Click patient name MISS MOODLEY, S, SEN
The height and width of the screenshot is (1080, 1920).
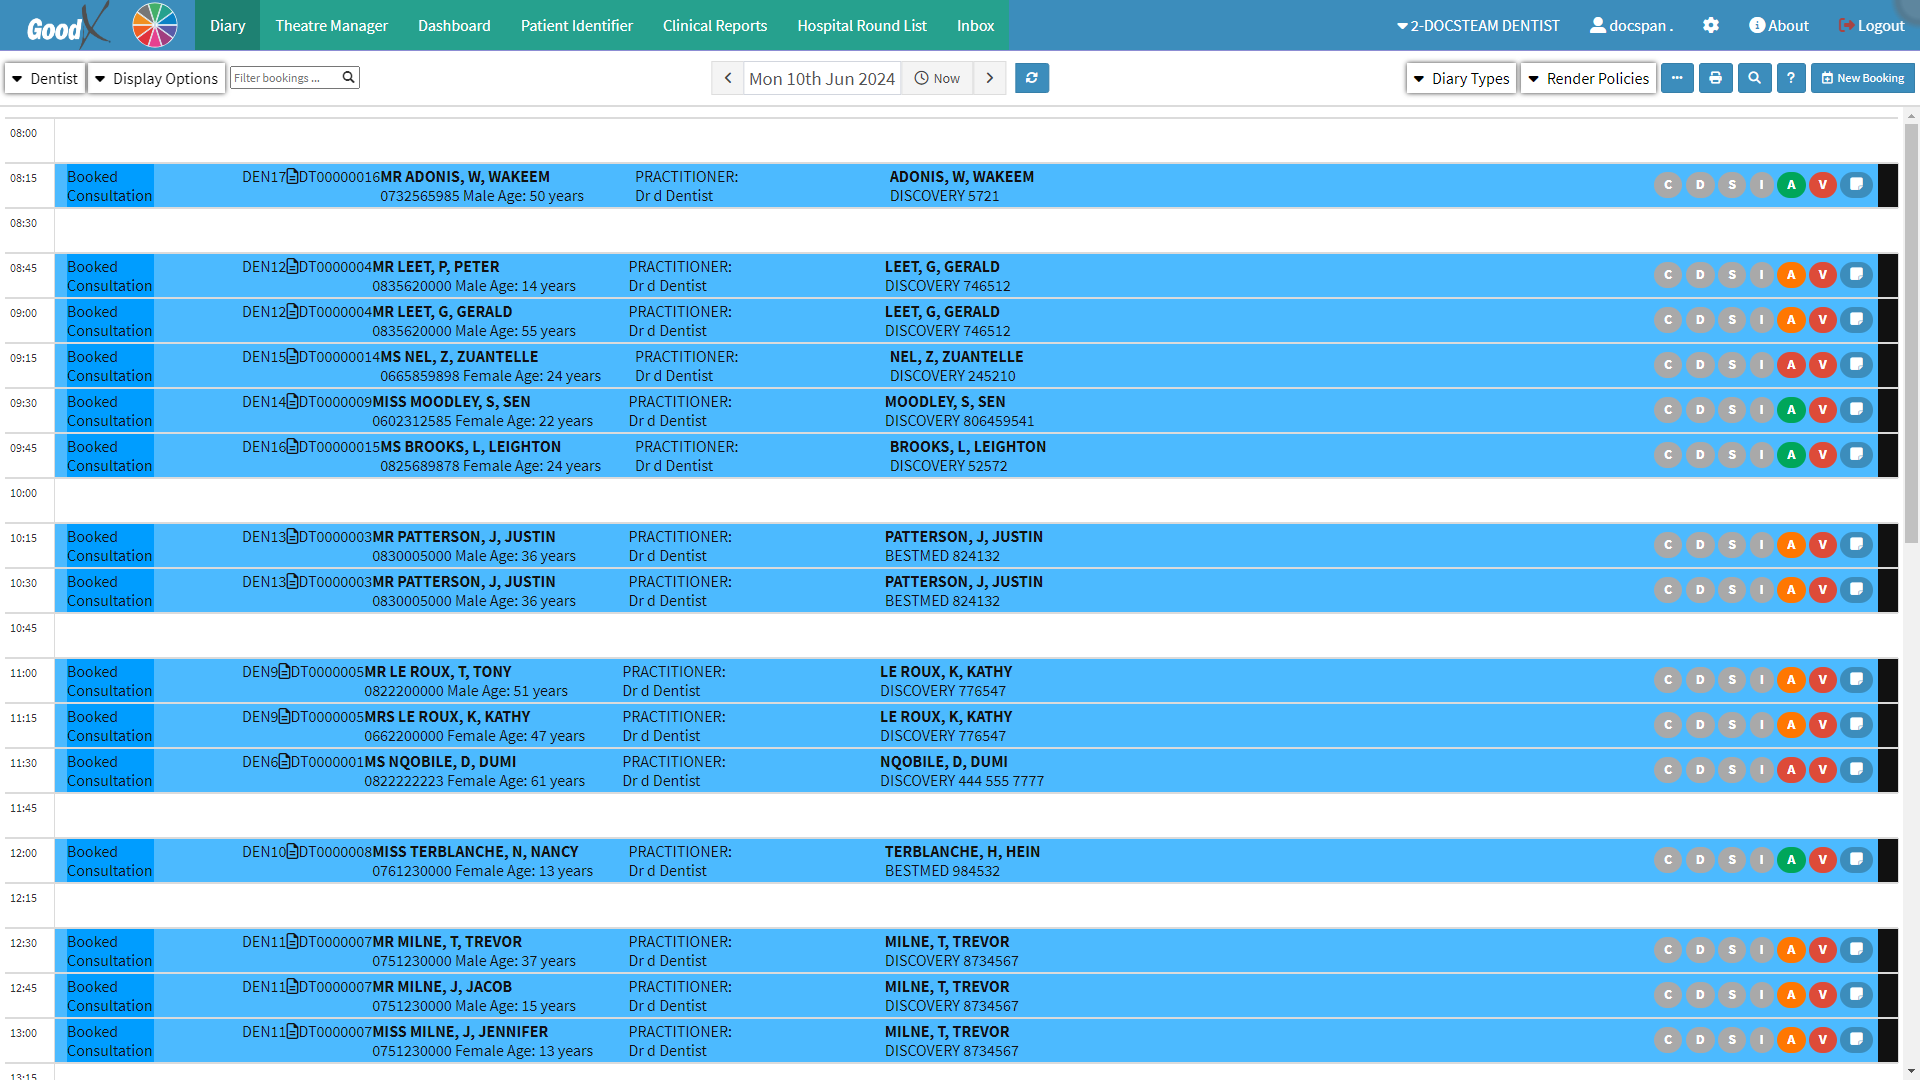click(451, 402)
